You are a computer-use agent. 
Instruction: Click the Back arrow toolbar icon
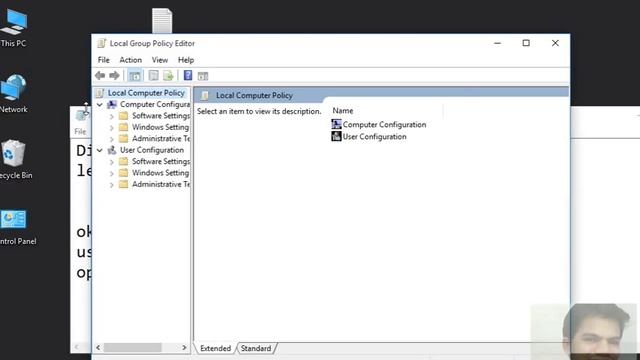(x=100, y=76)
